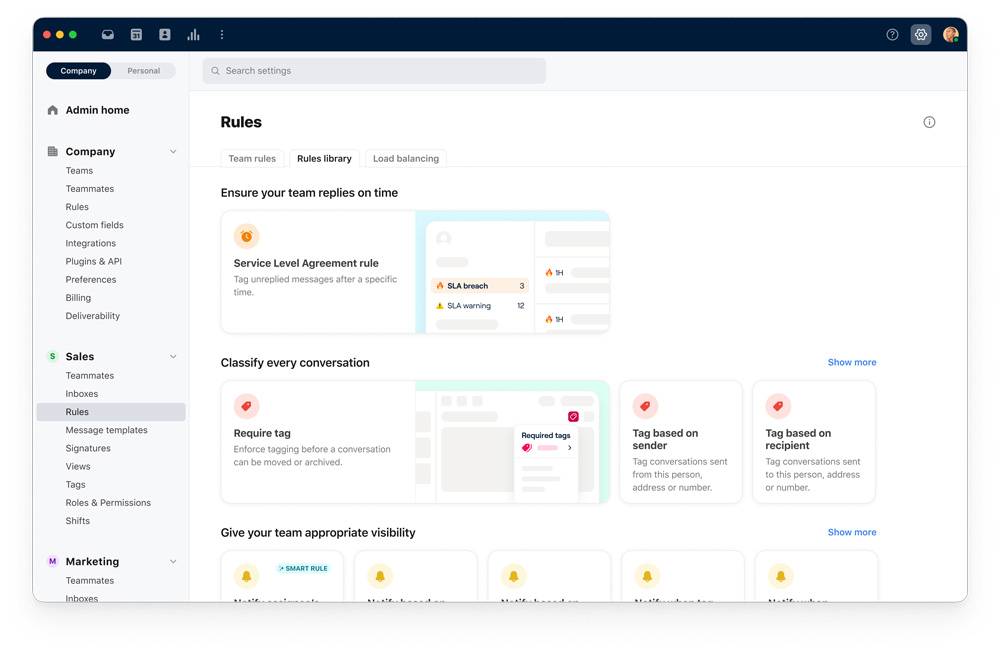Click the SLA warning row in preview
1000x650 pixels.
pos(480,306)
